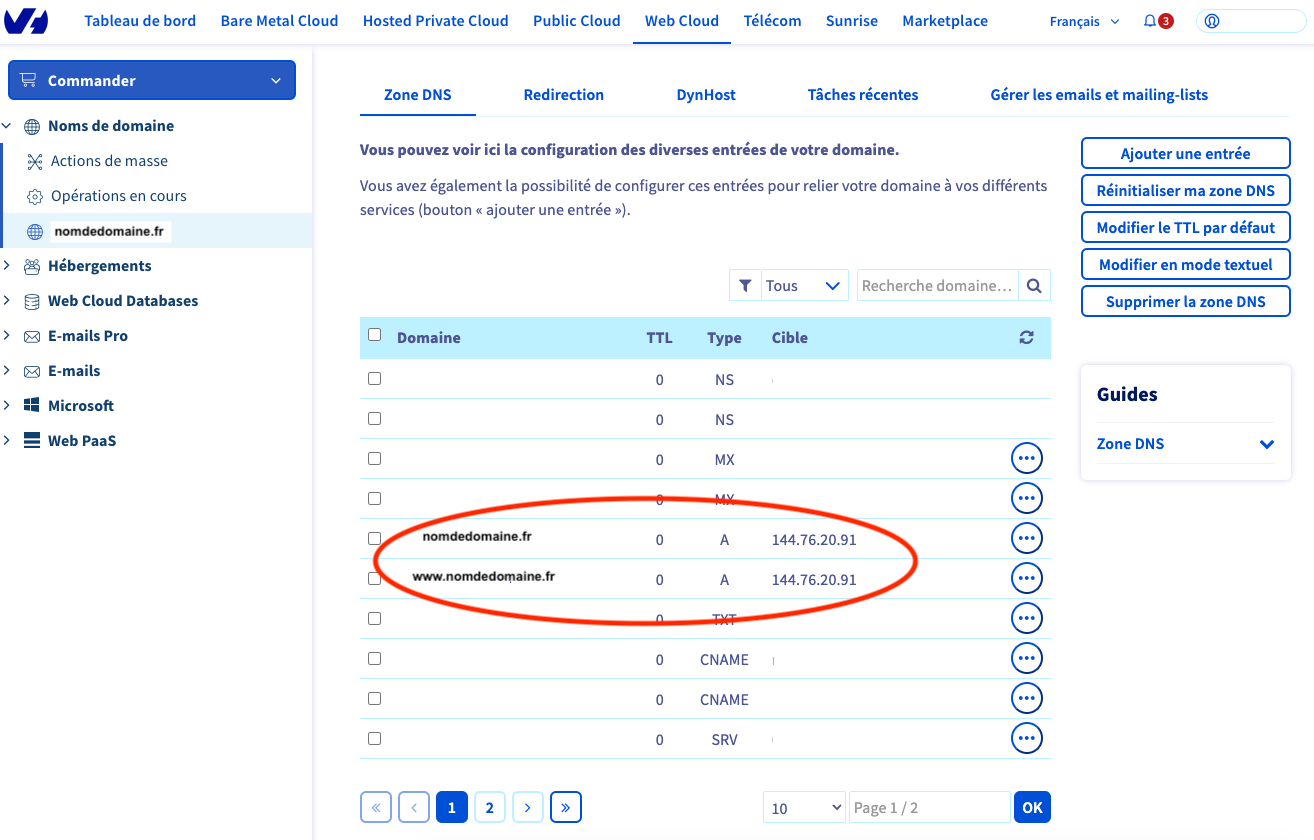Click the Ajouter une entrée button

pos(1185,154)
